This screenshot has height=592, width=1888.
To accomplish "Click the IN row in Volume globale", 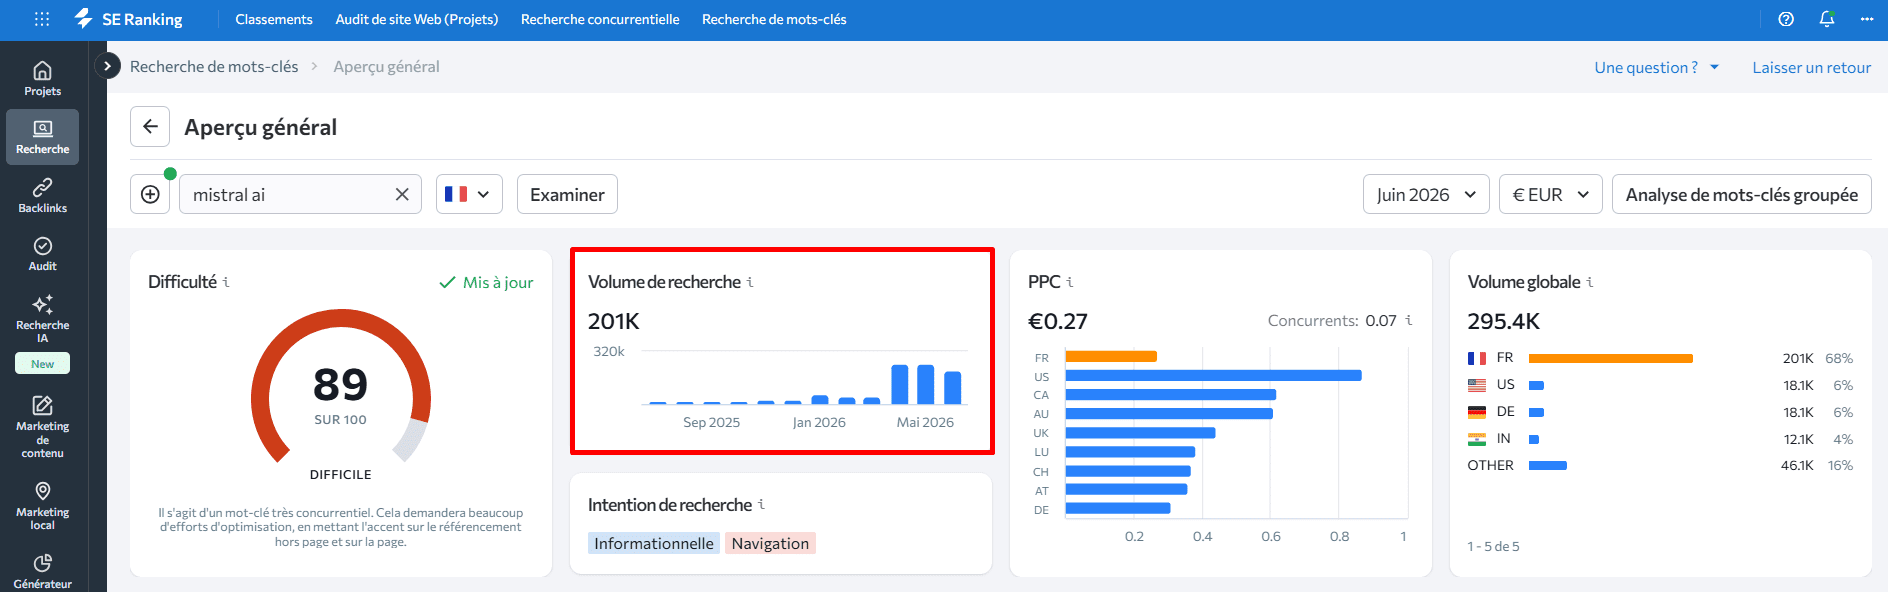I will (1660, 439).
